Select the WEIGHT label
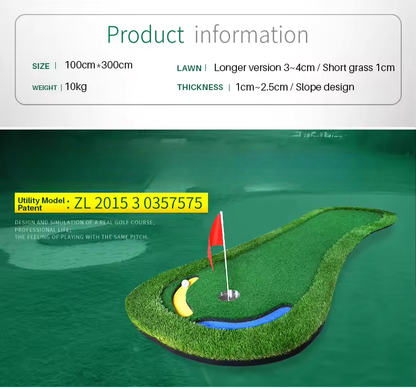The width and height of the screenshot is (416, 388). 44,88
